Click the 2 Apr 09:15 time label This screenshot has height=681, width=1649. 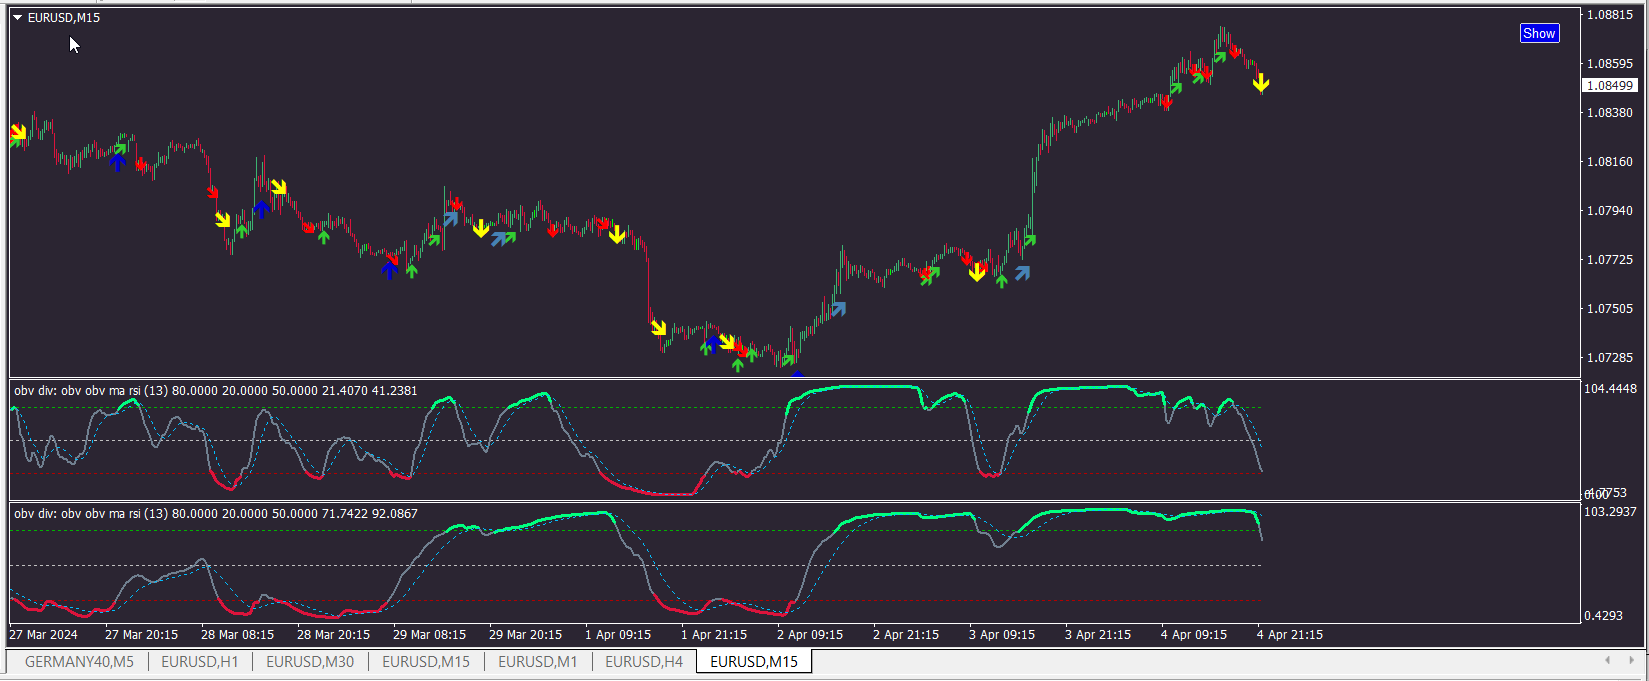click(x=810, y=635)
